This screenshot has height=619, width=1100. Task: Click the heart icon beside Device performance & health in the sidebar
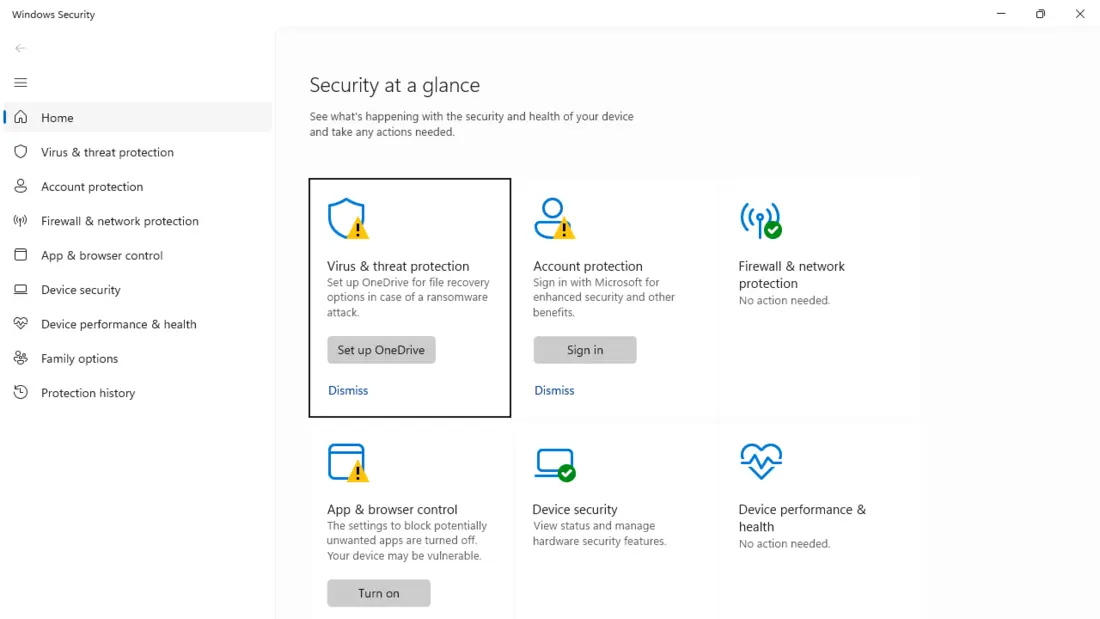(20, 324)
